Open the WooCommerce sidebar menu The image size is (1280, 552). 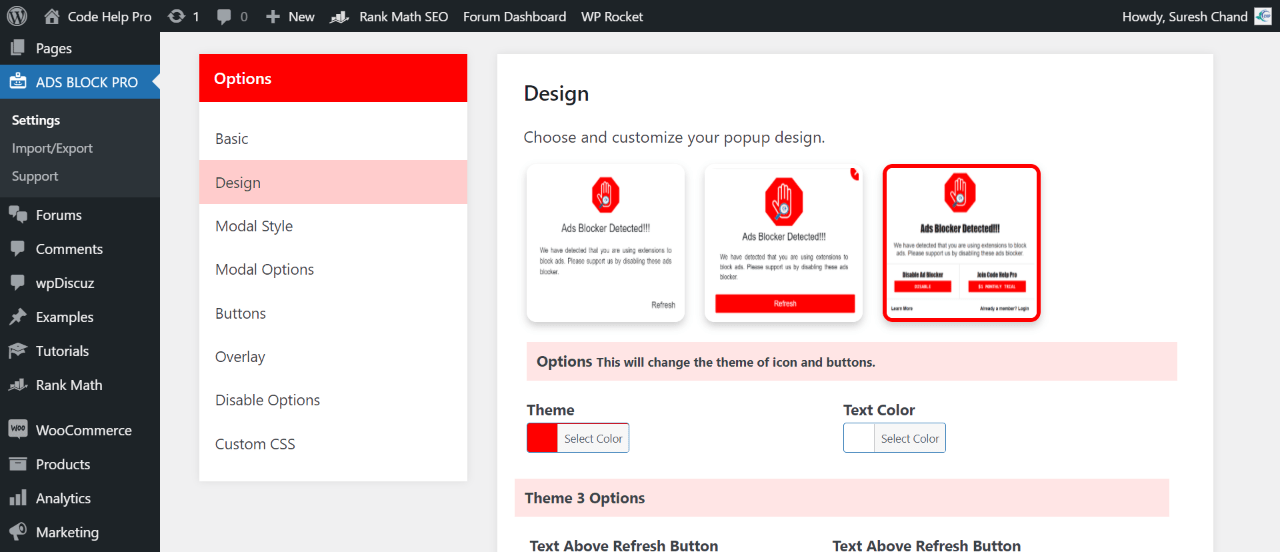coord(80,430)
